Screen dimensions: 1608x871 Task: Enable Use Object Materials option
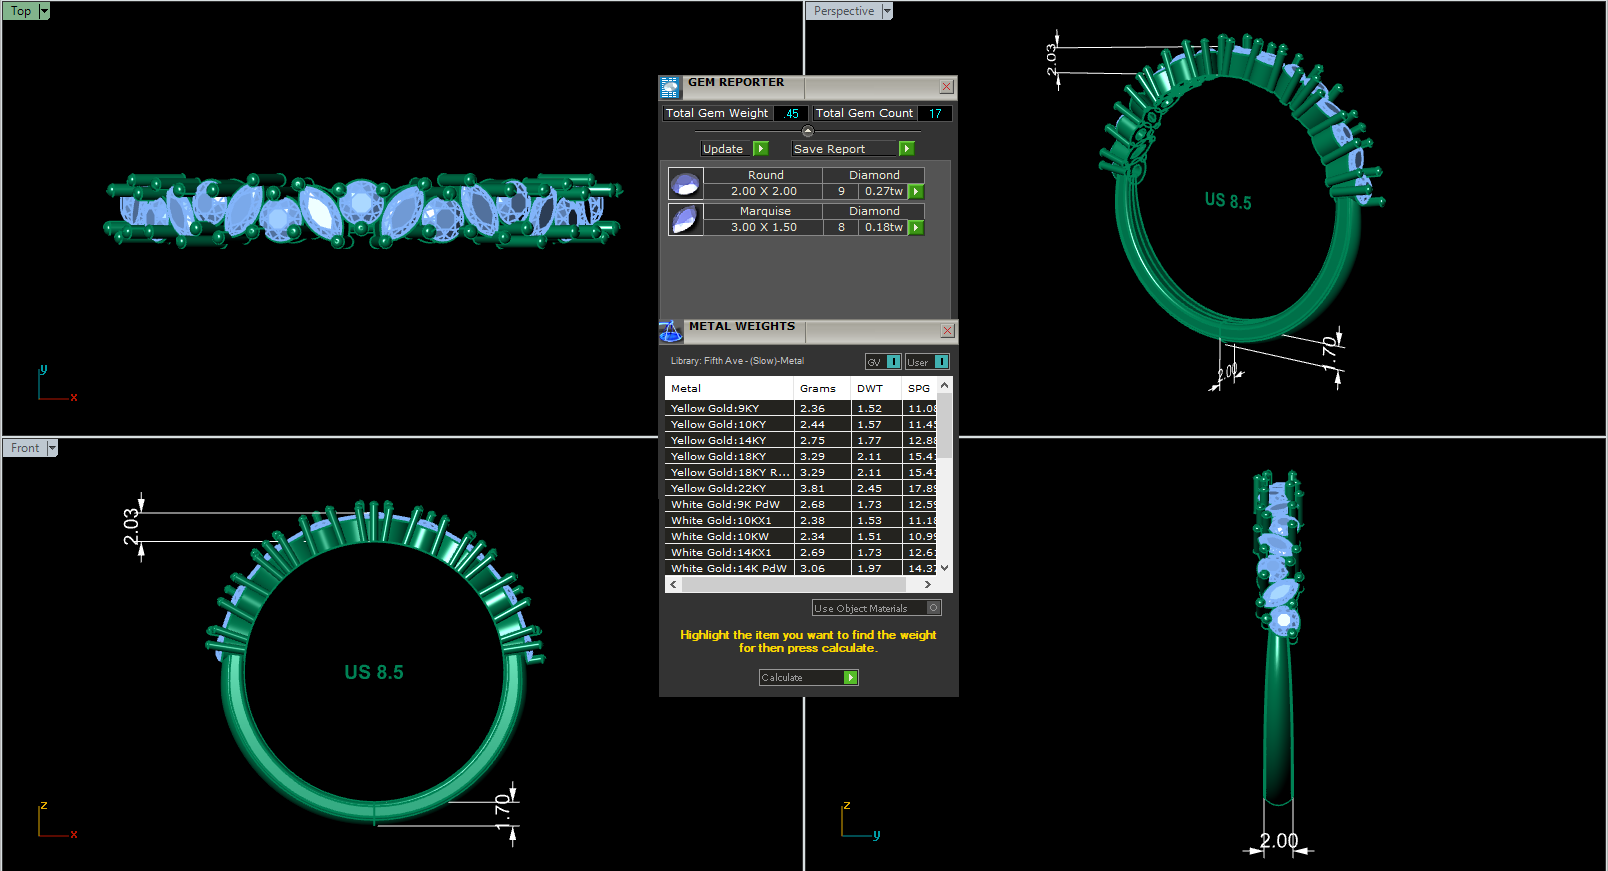(x=933, y=608)
